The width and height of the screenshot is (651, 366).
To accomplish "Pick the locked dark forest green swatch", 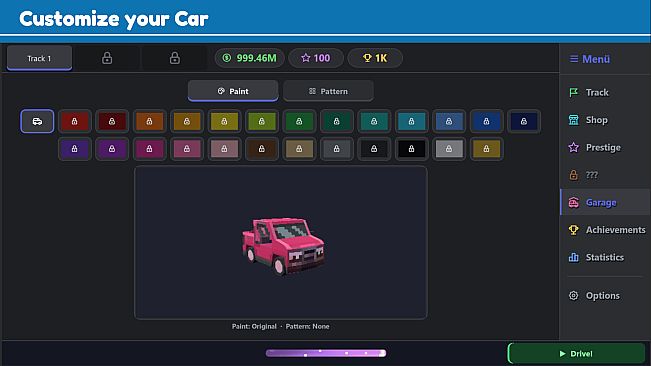I will (336, 121).
